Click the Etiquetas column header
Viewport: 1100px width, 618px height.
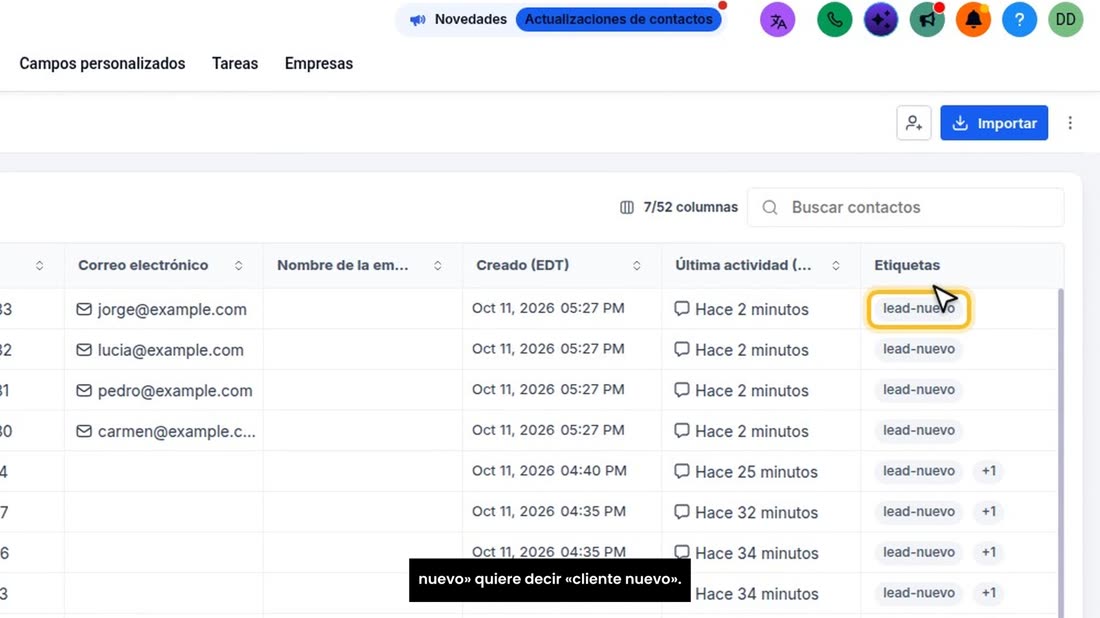(x=907, y=265)
